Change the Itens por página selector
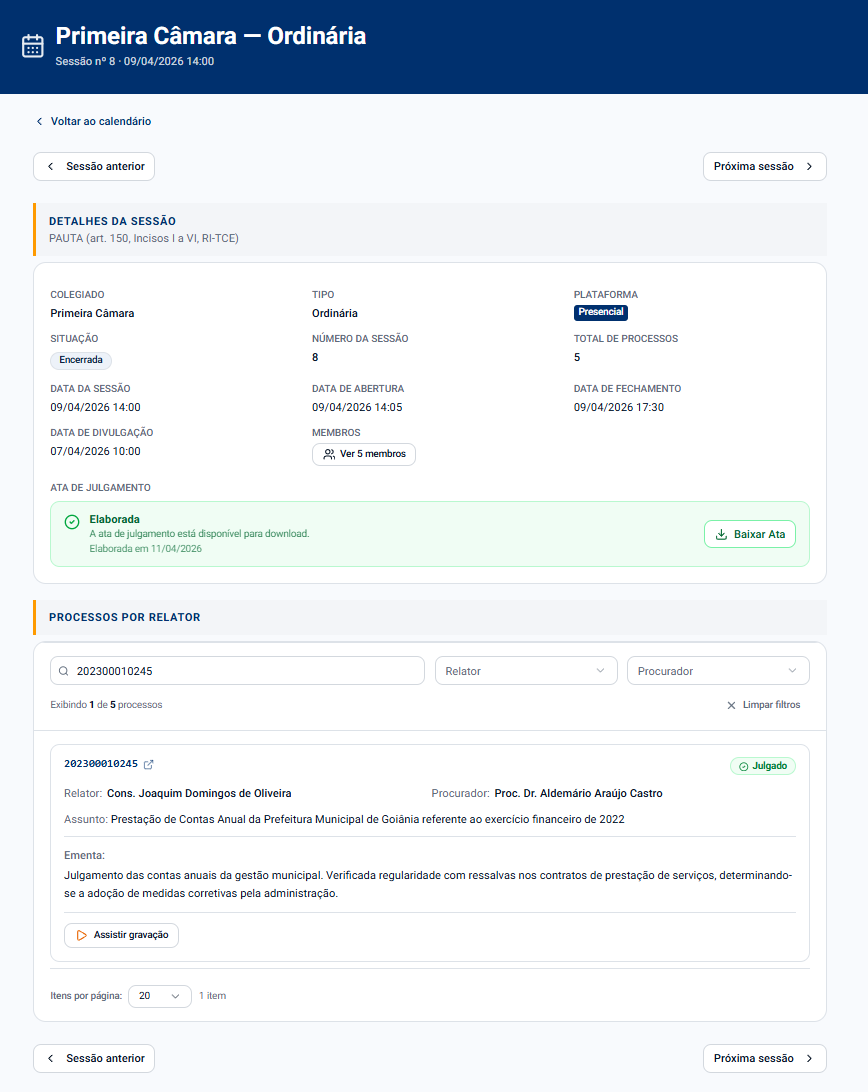The width and height of the screenshot is (868, 1092). coord(160,996)
